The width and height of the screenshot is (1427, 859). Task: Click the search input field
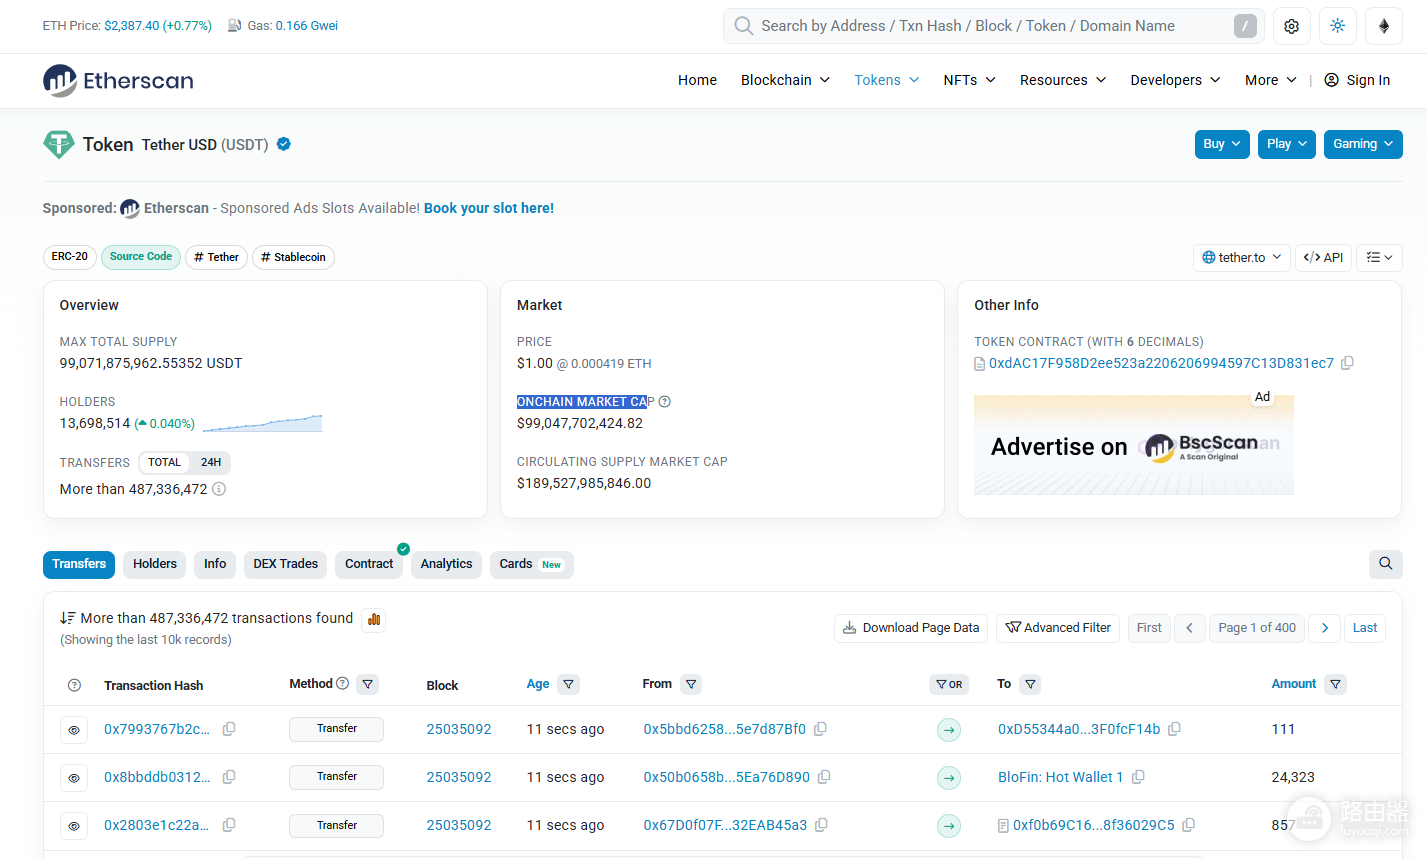click(x=994, y=26)
